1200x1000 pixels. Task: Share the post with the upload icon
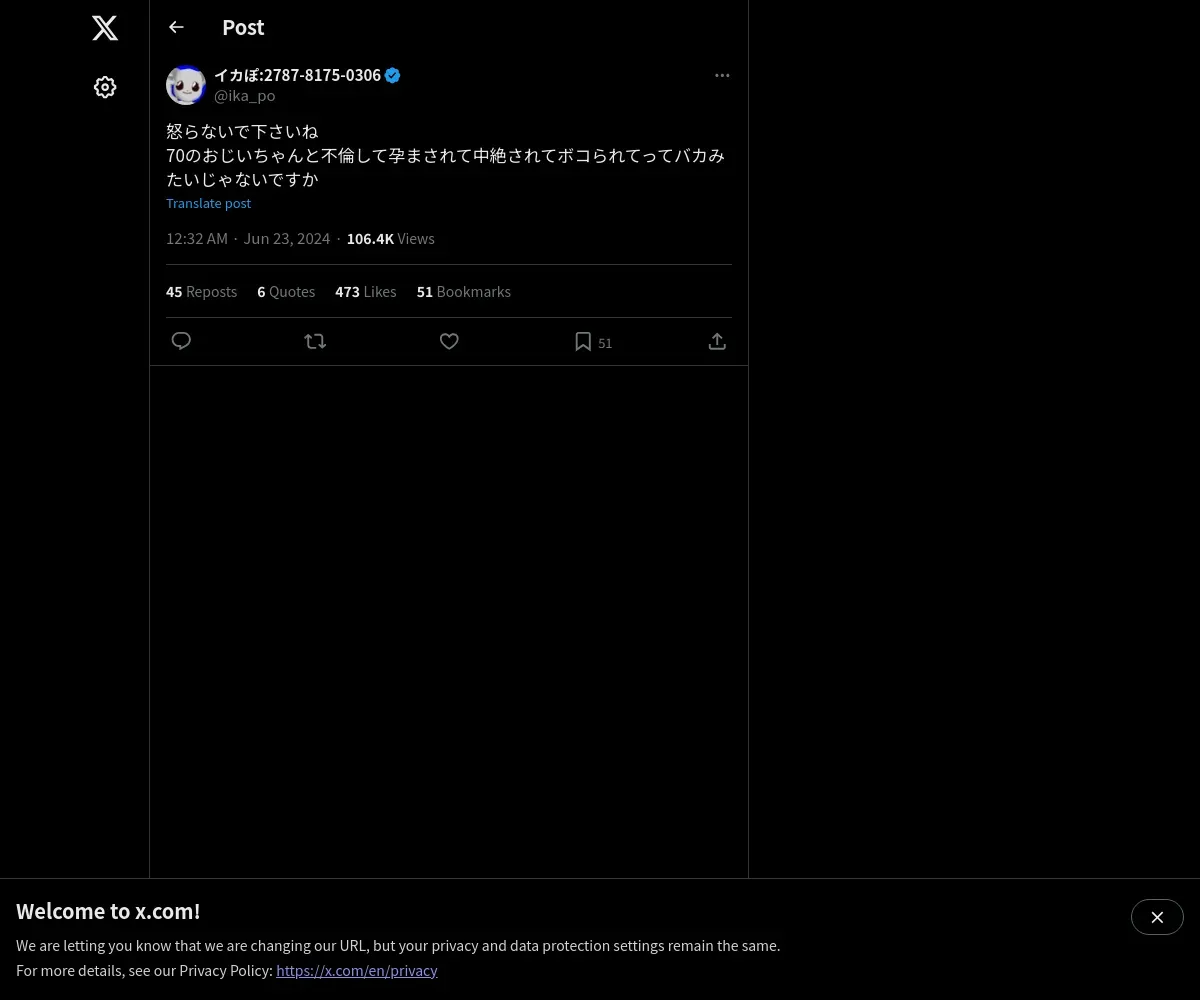pyautogui.click(x=717, y=341)
